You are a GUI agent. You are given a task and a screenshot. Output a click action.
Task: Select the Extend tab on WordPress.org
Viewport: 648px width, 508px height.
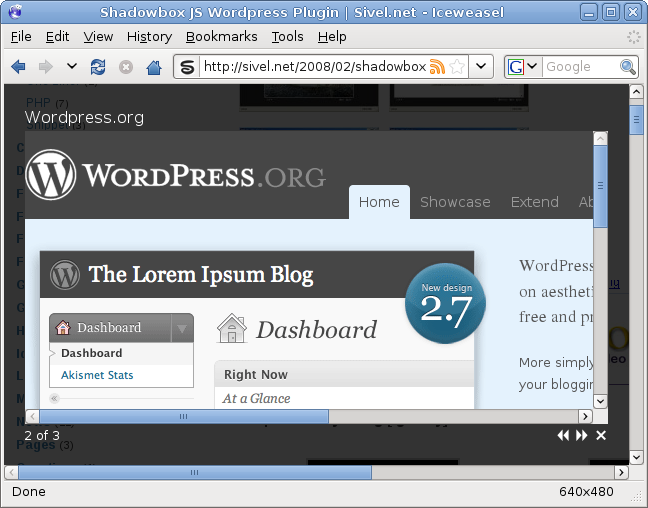tap(534, 202)
